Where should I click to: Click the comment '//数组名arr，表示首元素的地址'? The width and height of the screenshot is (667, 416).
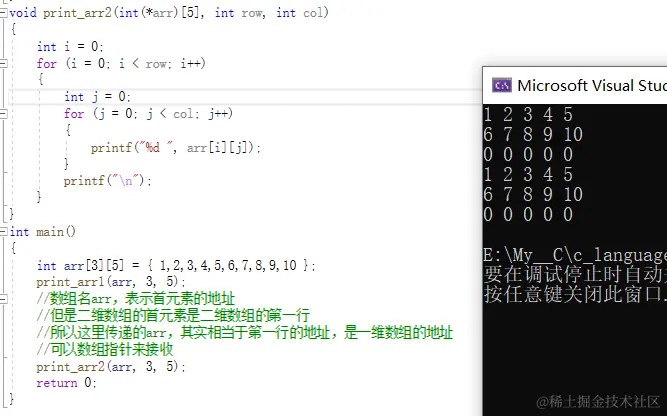(136, 299)
